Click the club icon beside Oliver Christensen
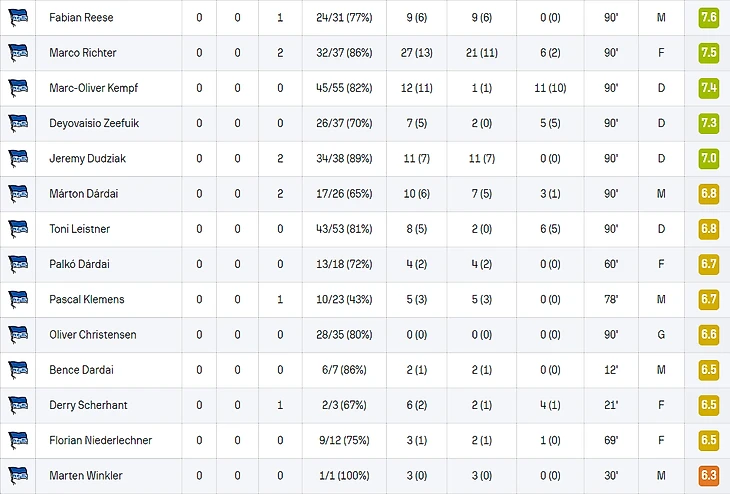Screen dimensions: 730x494 18,334
